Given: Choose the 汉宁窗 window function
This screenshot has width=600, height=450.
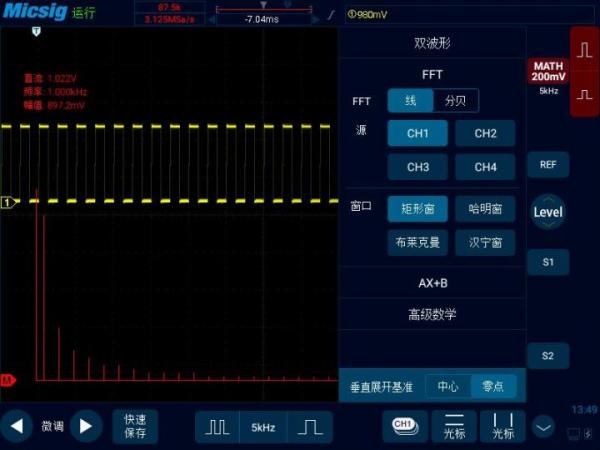Looking at the screenshot, I should pos(485,242).
